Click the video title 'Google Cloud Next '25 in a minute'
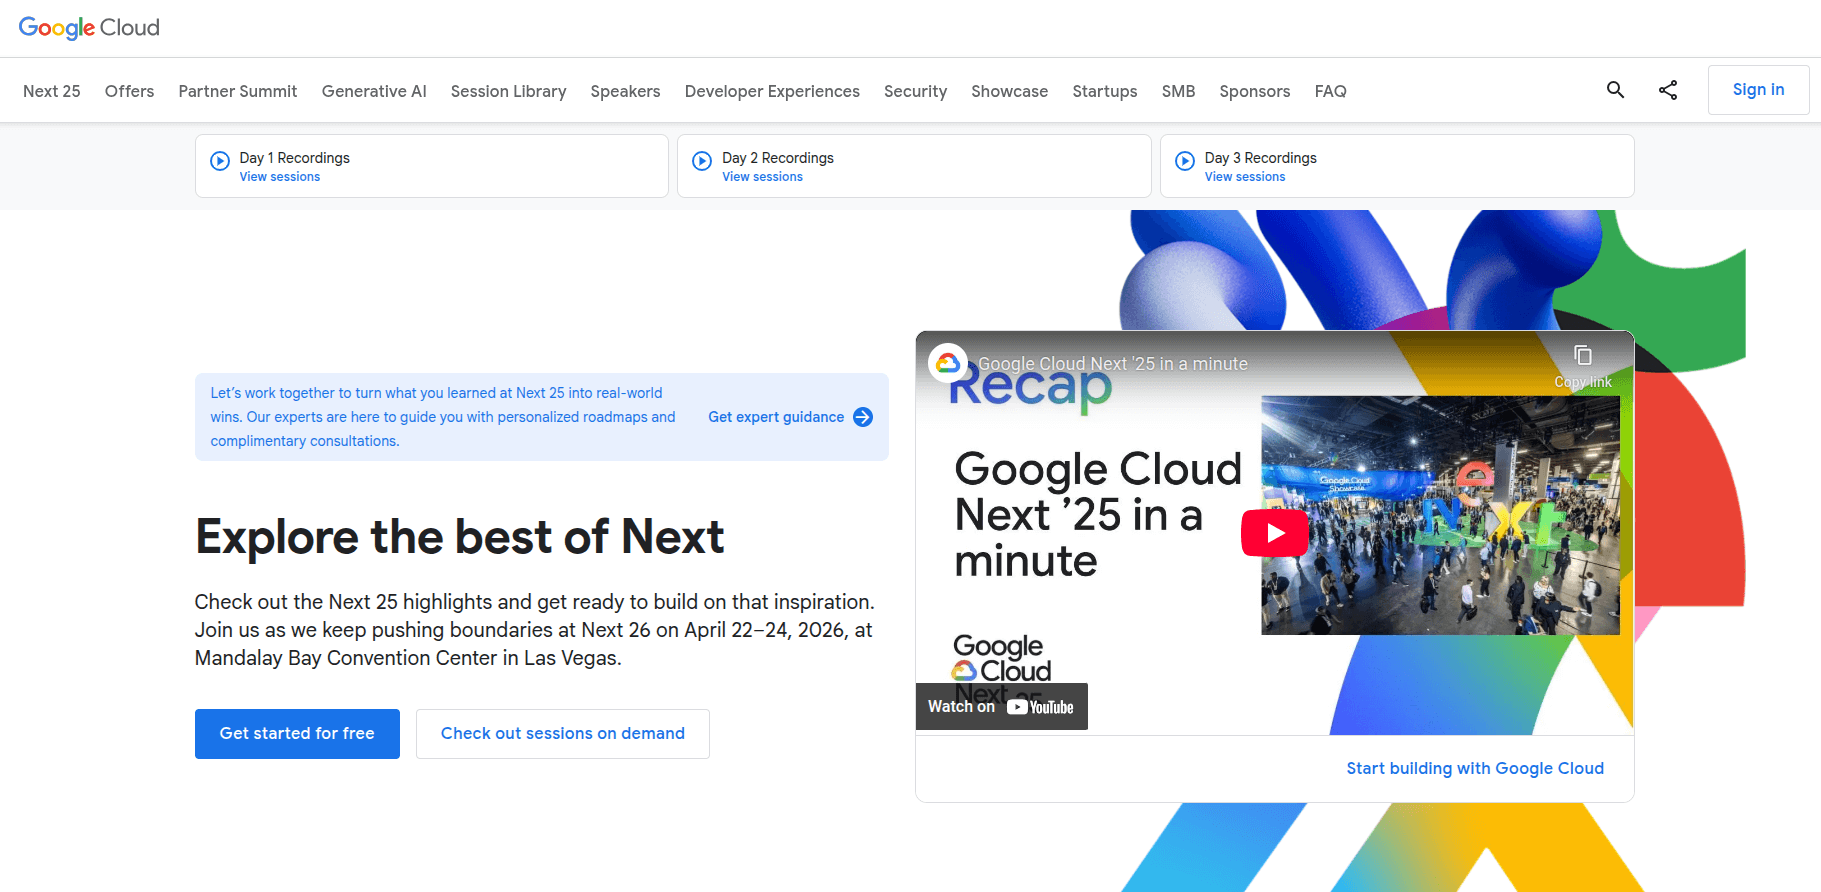This screenshot has width=1821, height=892. coord(1113,364)
